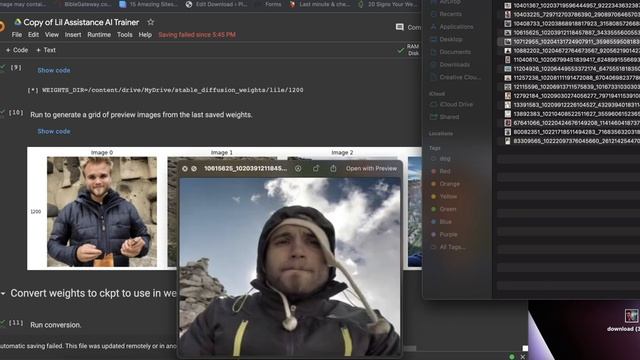Select AirDrop in the Finder sidebar
The width and height of the screenshot is (640, 360).
450,2
